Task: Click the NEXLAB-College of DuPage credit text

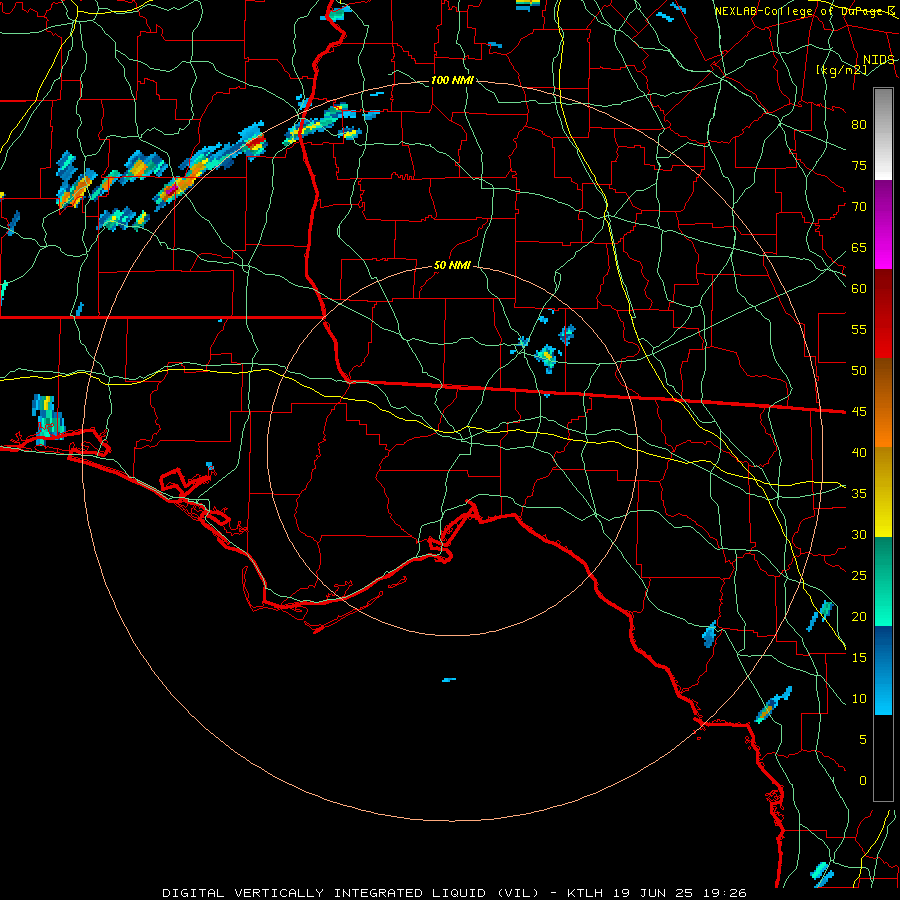Action: (805, 11)
